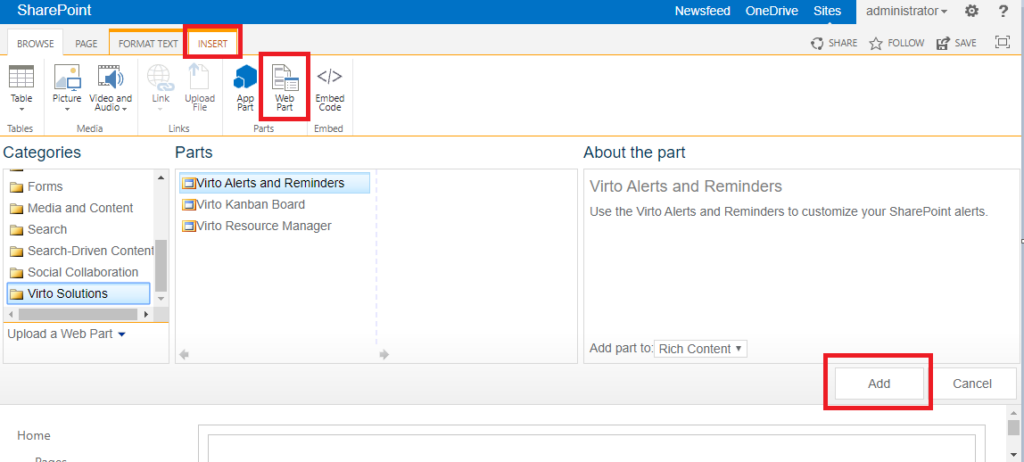
Task: Click the page vertical scrollbar thumb
Action: 1013,427
